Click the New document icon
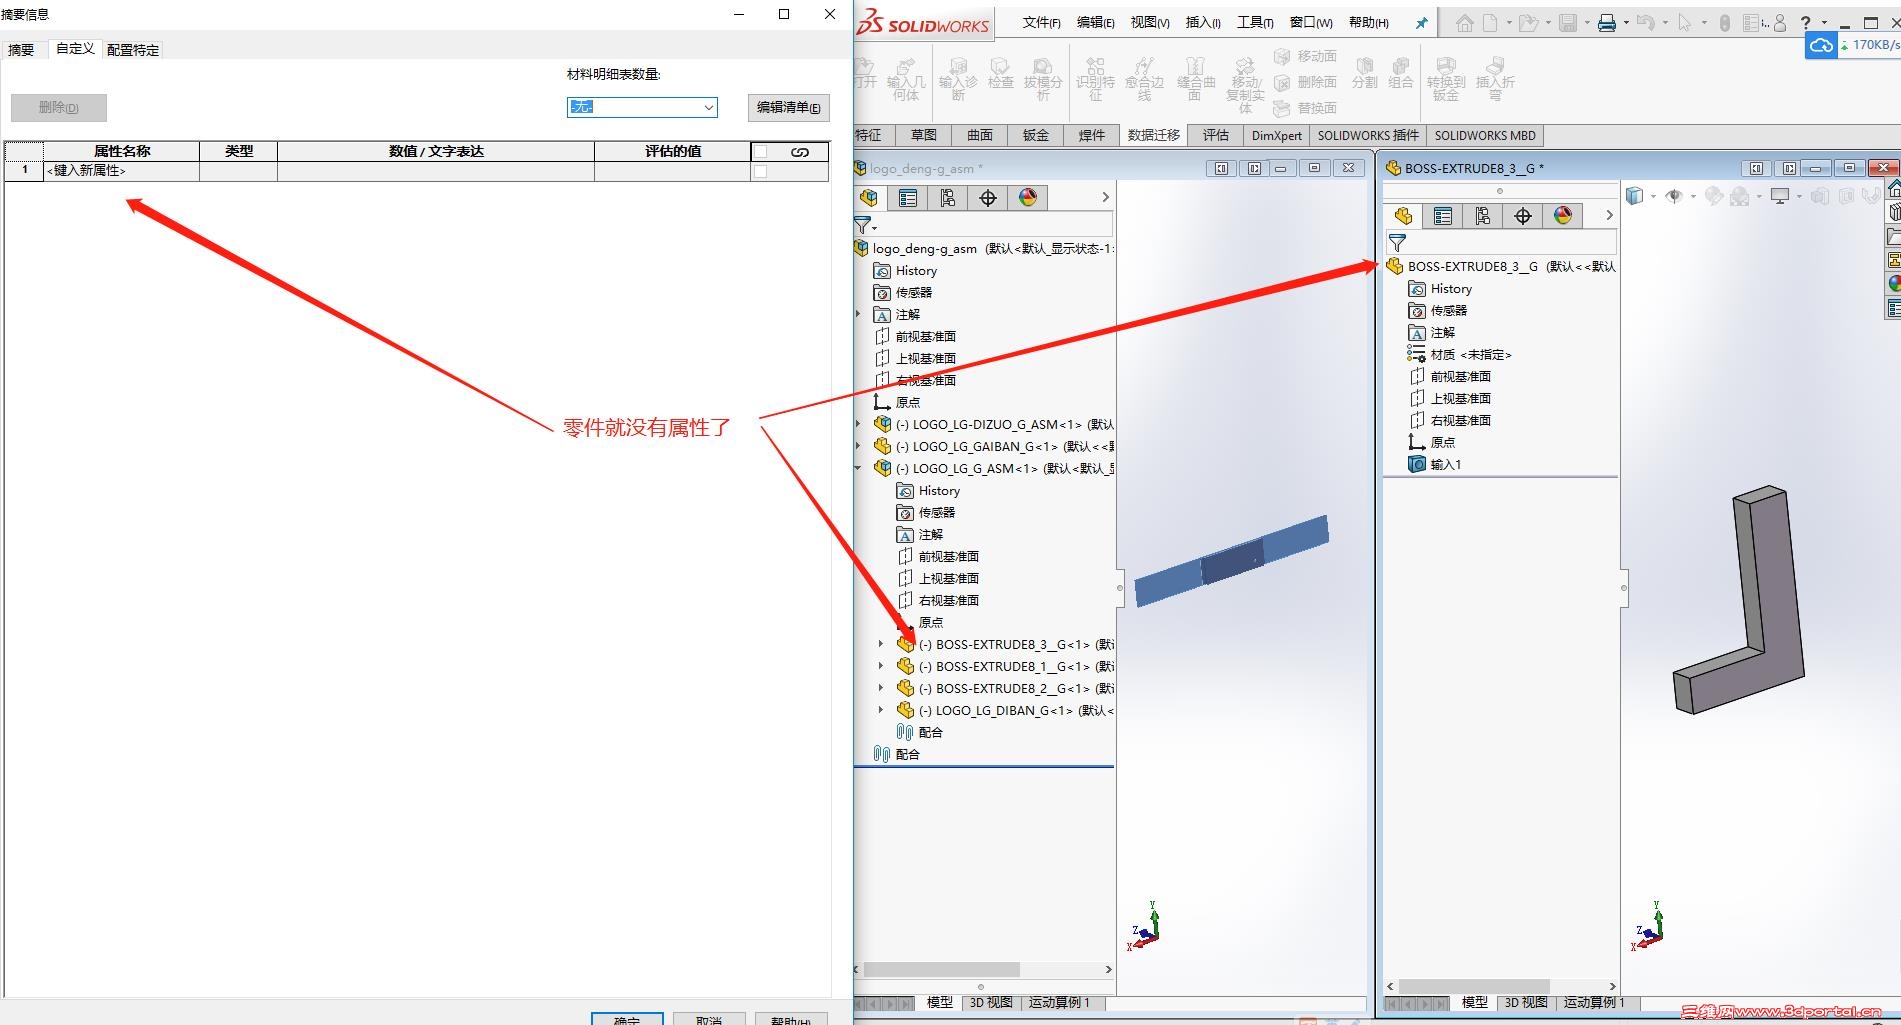This screenshot has width=1901, height=1025. click(1491, 23)
